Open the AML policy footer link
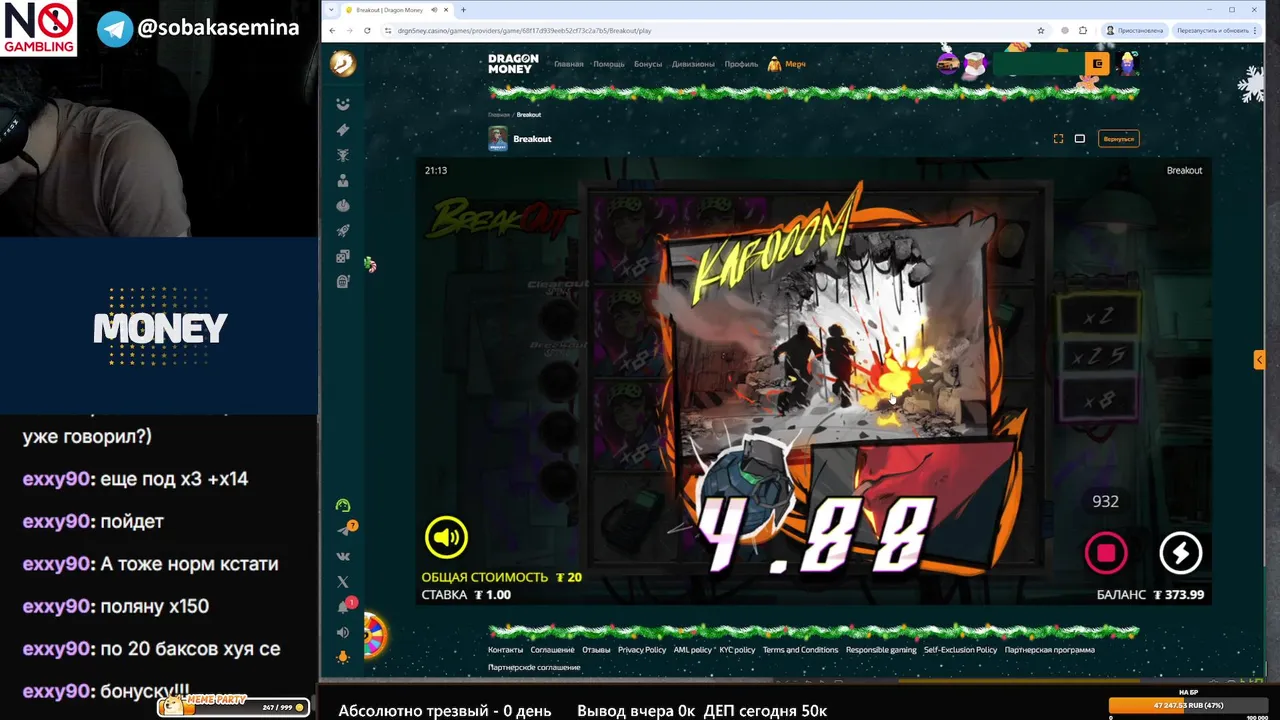The image size is (1280, 720). click(693, 650)
